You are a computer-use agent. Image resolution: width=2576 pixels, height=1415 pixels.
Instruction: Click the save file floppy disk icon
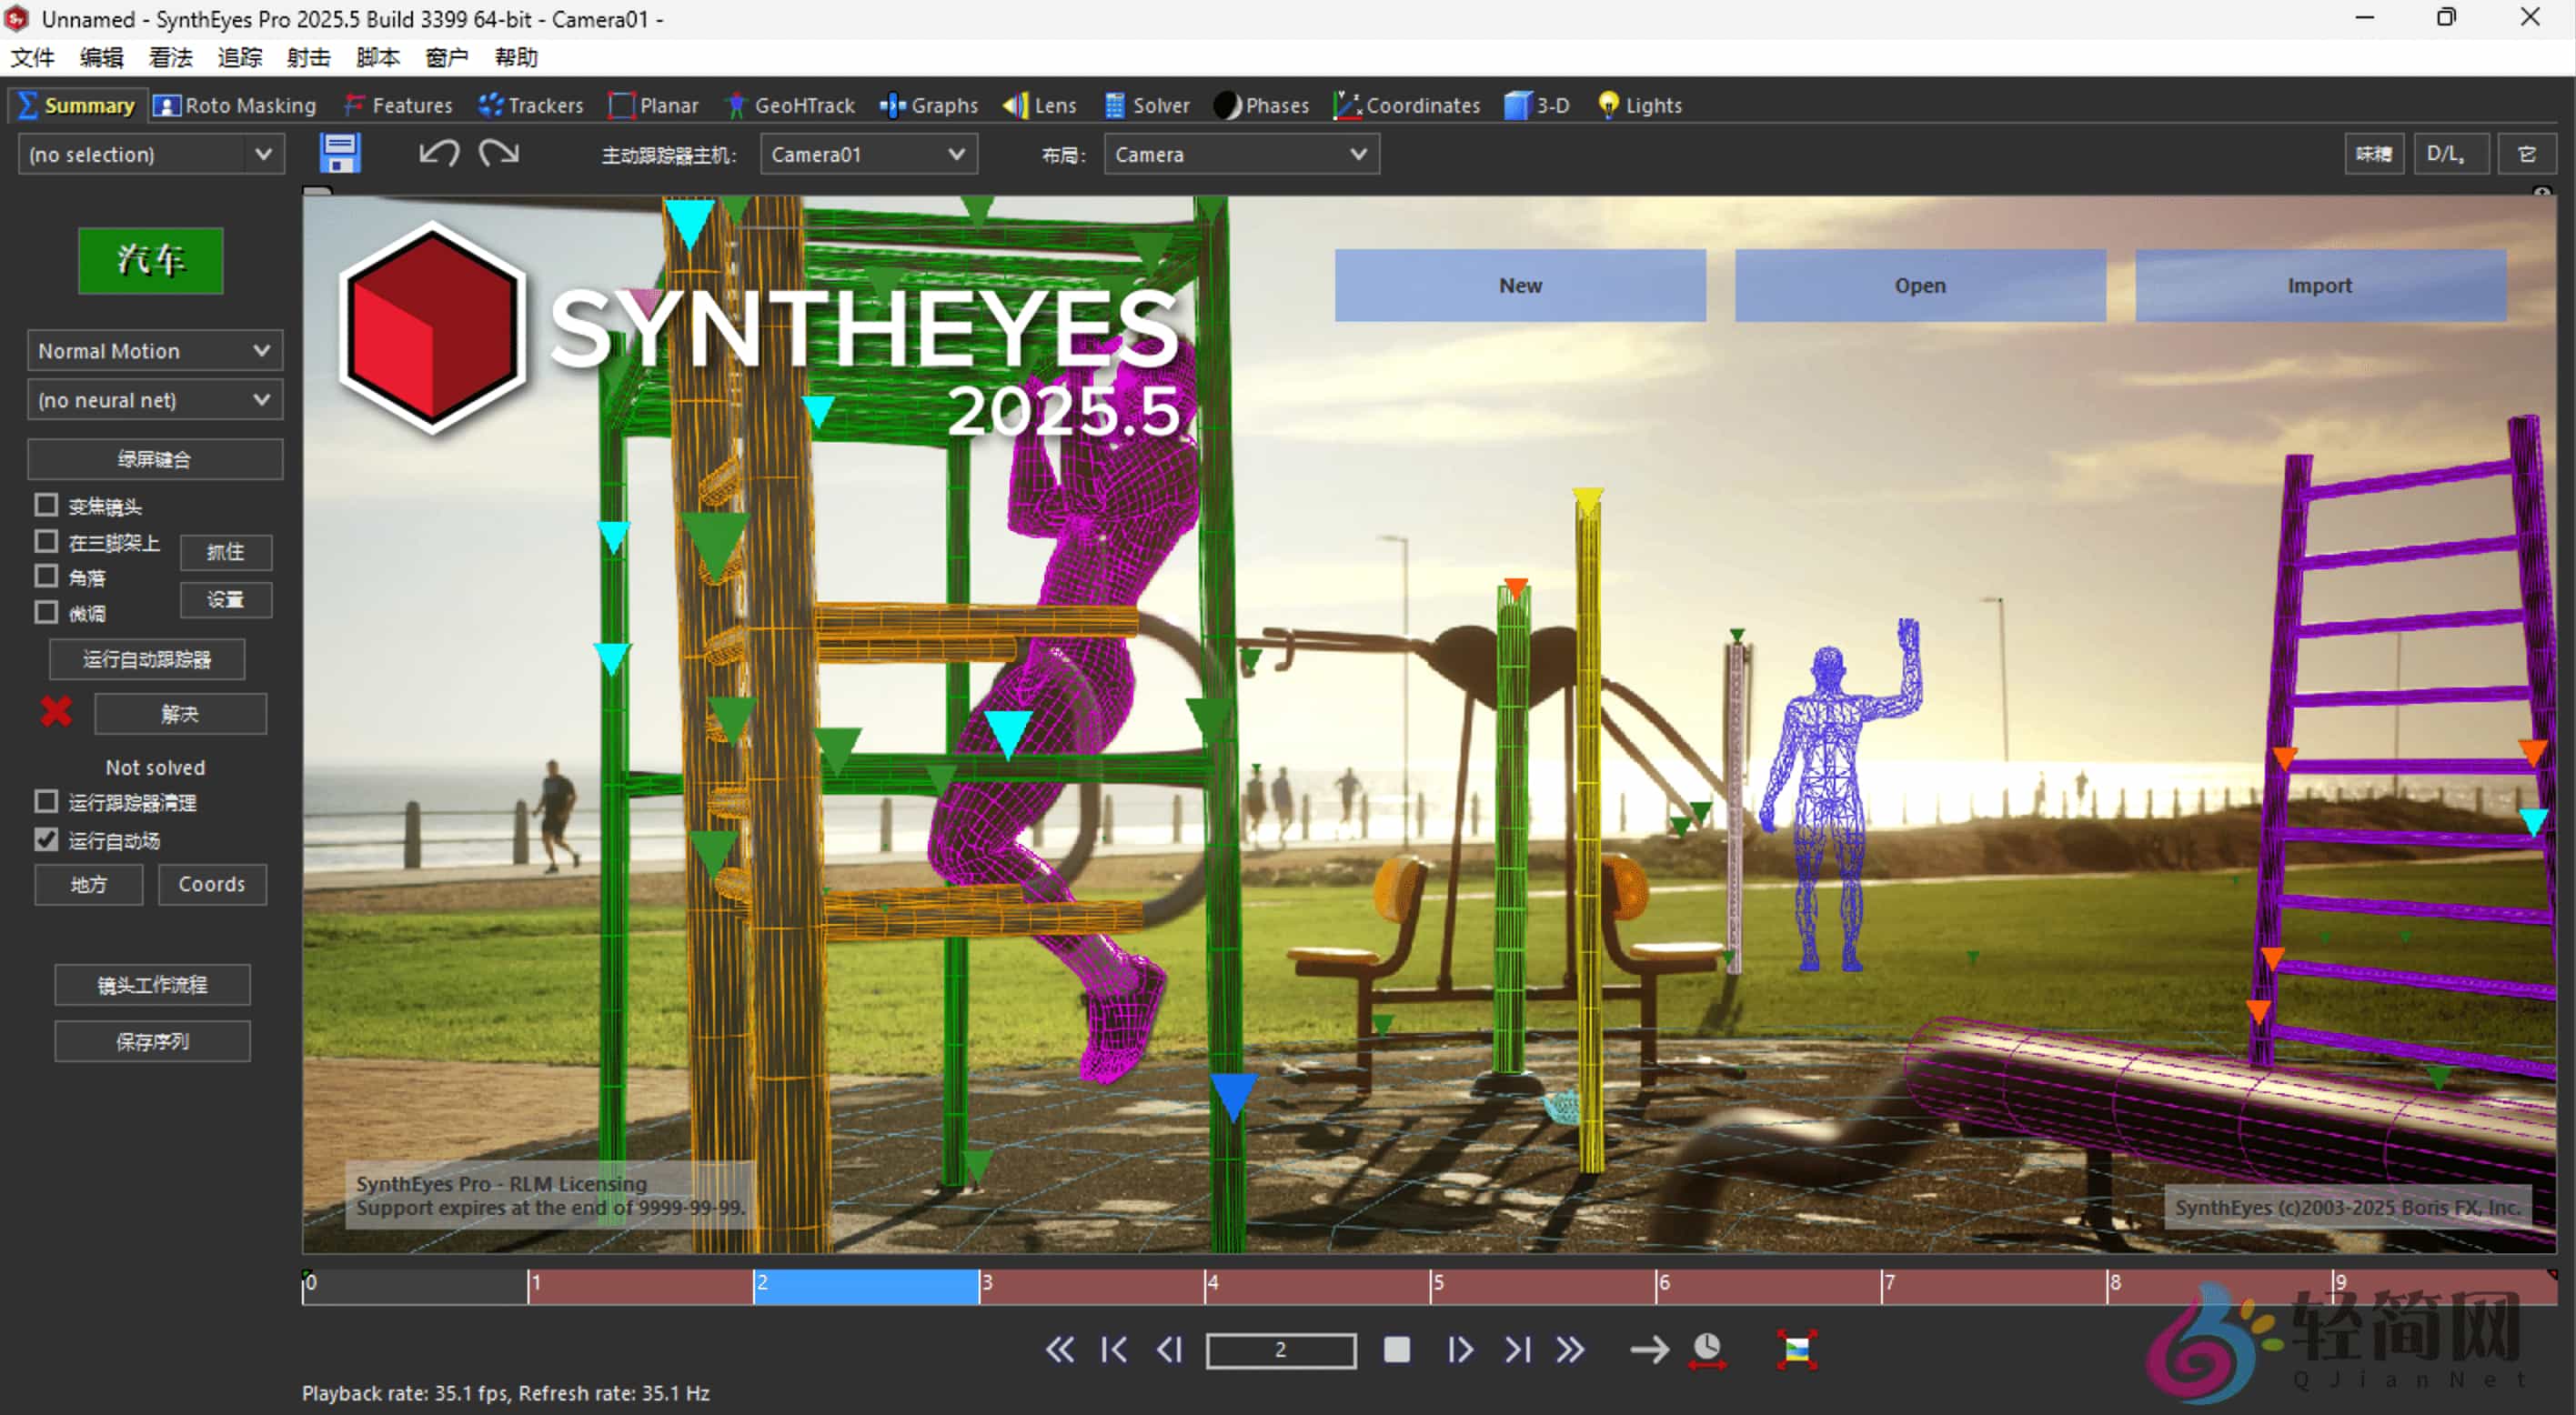click(340, 154)
